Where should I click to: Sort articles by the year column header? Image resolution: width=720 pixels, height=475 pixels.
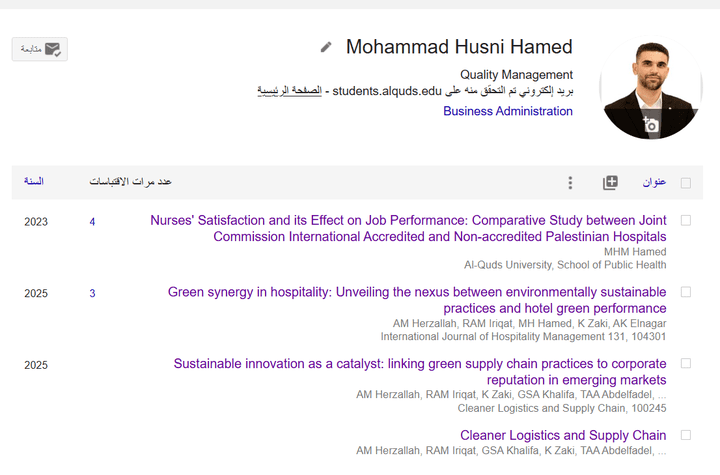coord(34,181)
